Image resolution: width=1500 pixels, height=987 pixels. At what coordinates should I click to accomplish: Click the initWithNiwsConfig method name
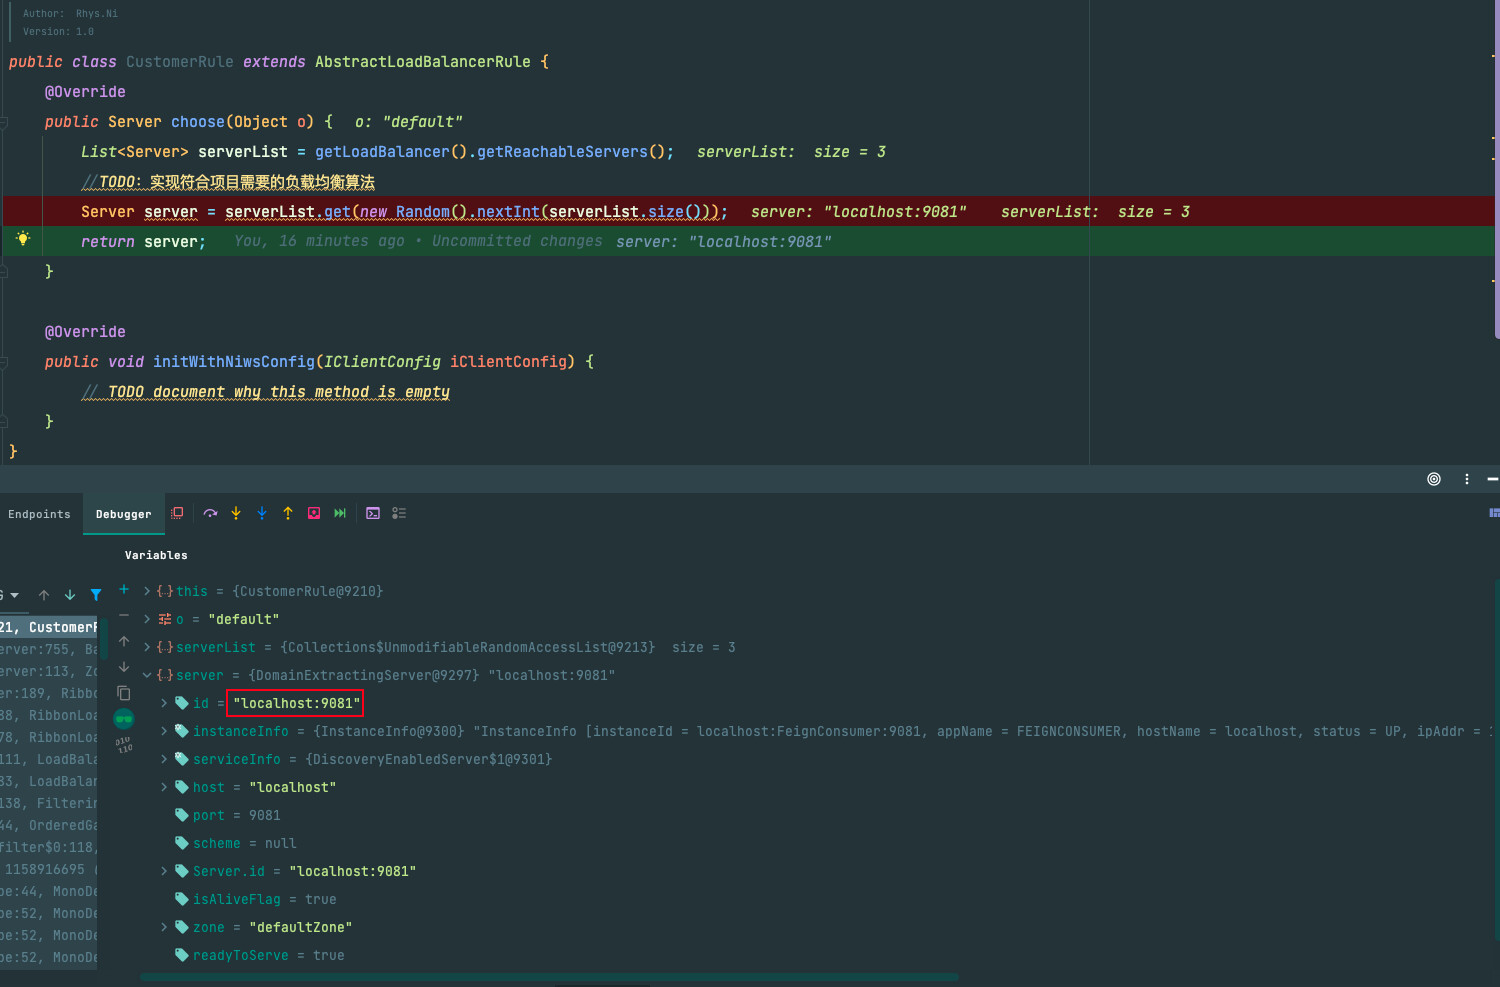234,362
